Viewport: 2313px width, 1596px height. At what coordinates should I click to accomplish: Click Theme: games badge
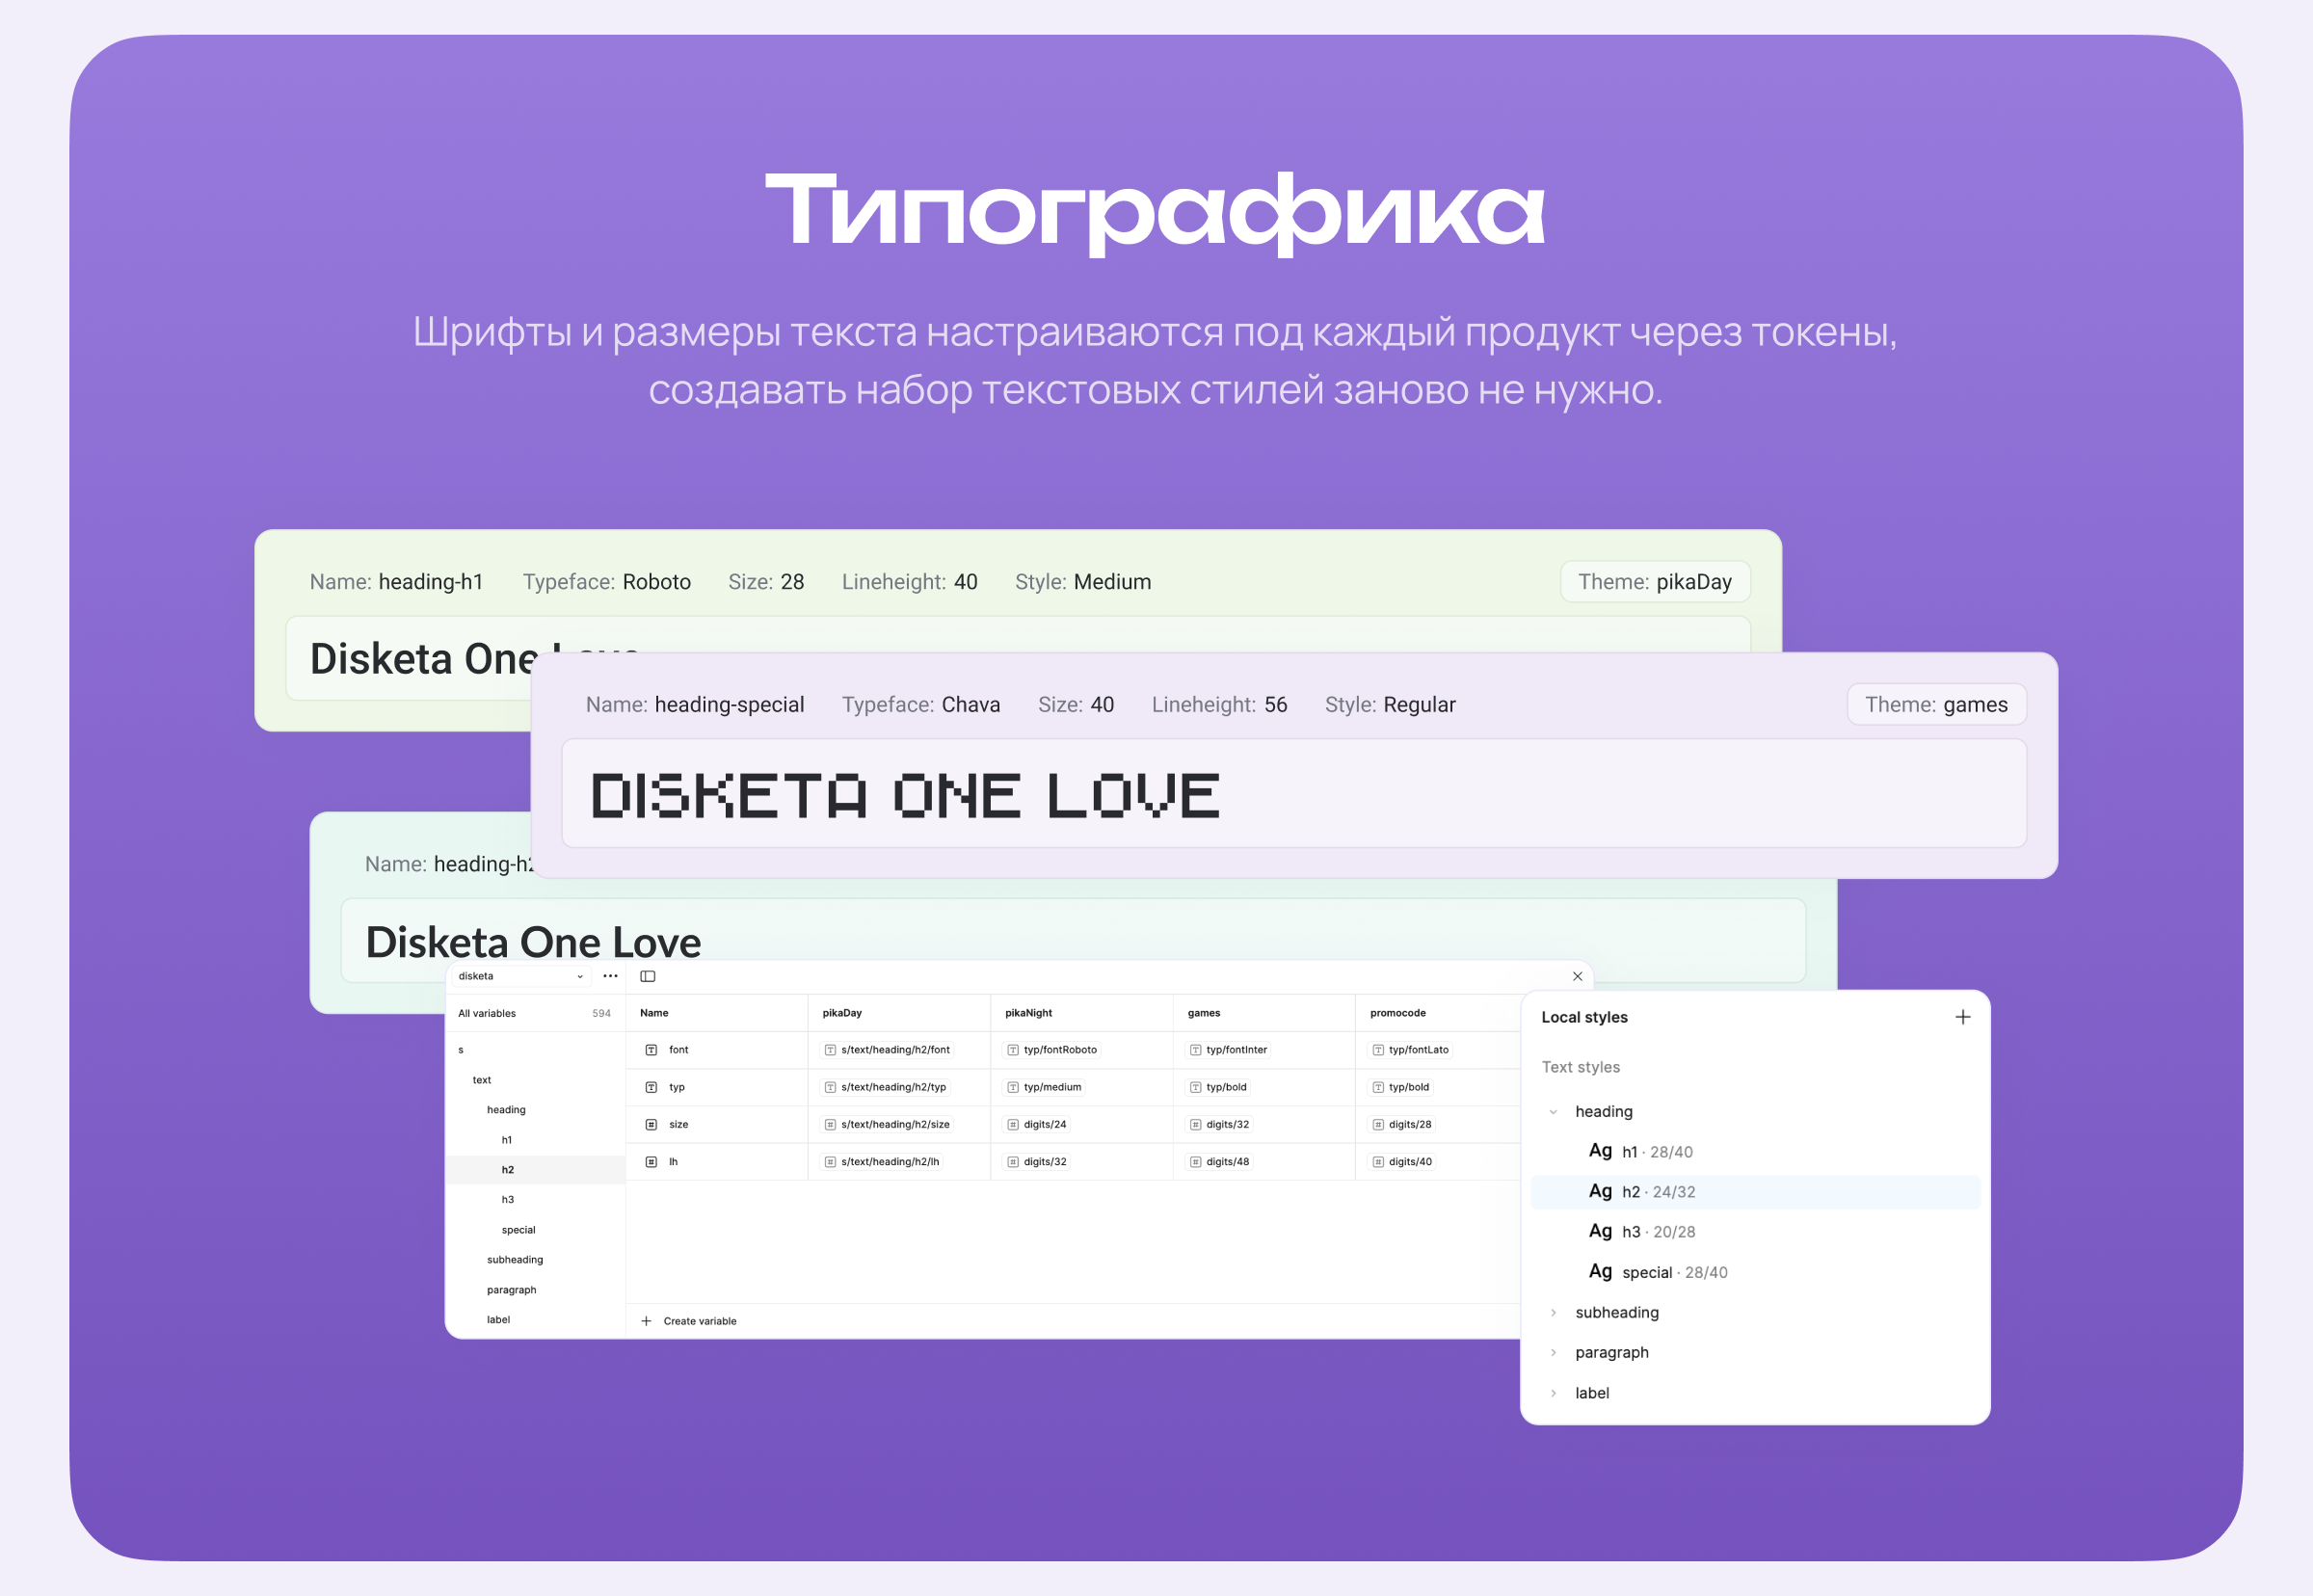pos(1936,705)
